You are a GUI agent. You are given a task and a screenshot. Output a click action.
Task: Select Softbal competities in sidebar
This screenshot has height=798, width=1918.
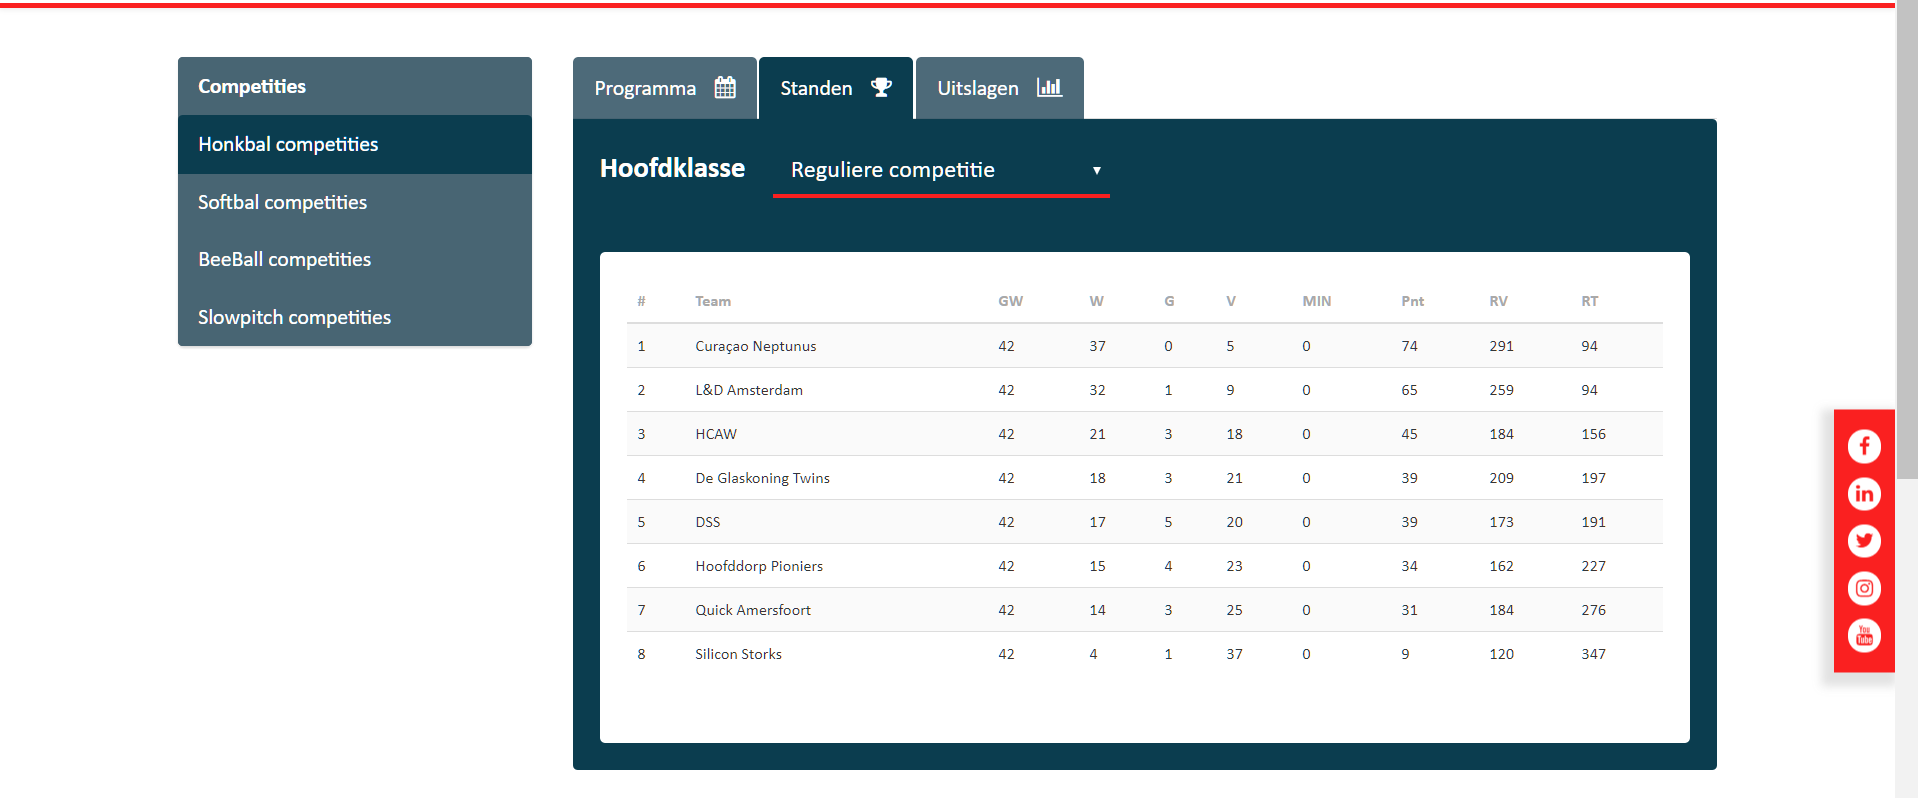pyautogui.click(x=355, y=202)
